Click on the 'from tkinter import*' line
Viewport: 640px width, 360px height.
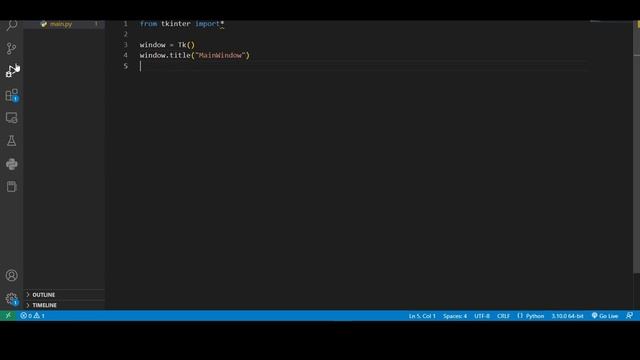click(x=182, y=24)
